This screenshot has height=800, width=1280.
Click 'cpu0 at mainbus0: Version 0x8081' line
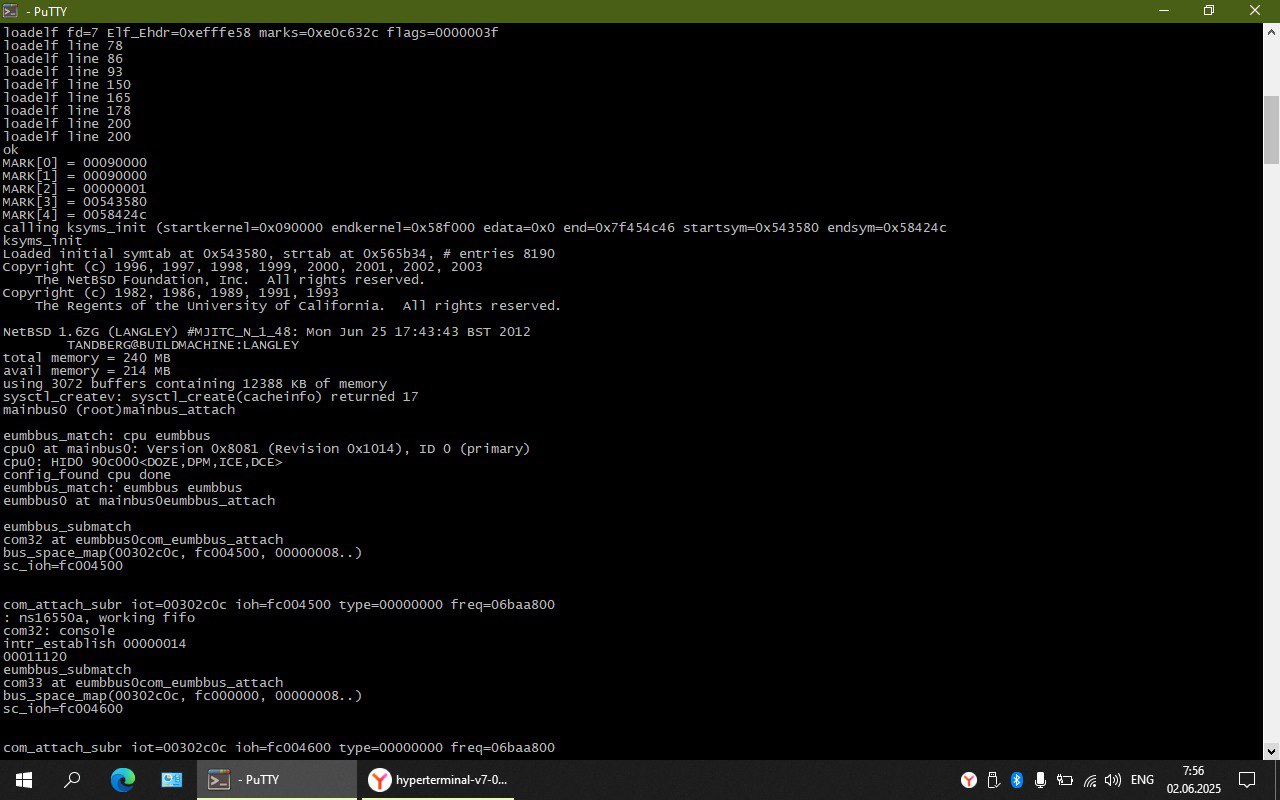(267, 449)
